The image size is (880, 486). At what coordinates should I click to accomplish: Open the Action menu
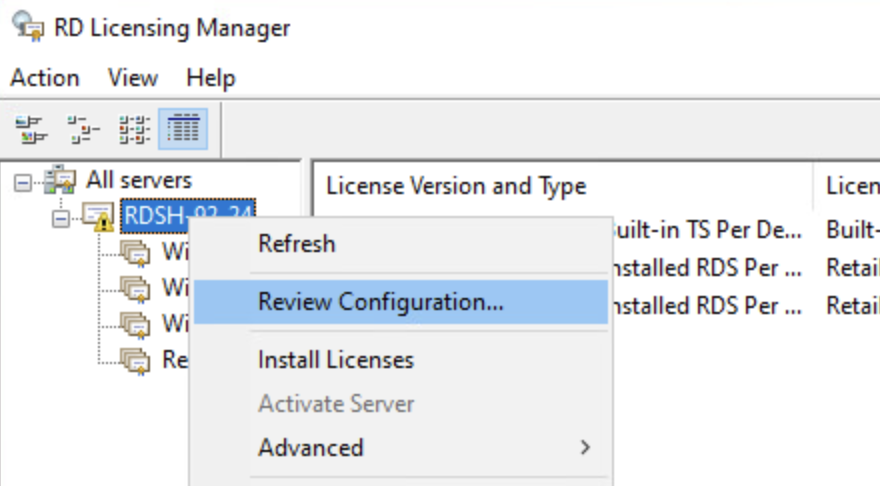pos(44,78)
